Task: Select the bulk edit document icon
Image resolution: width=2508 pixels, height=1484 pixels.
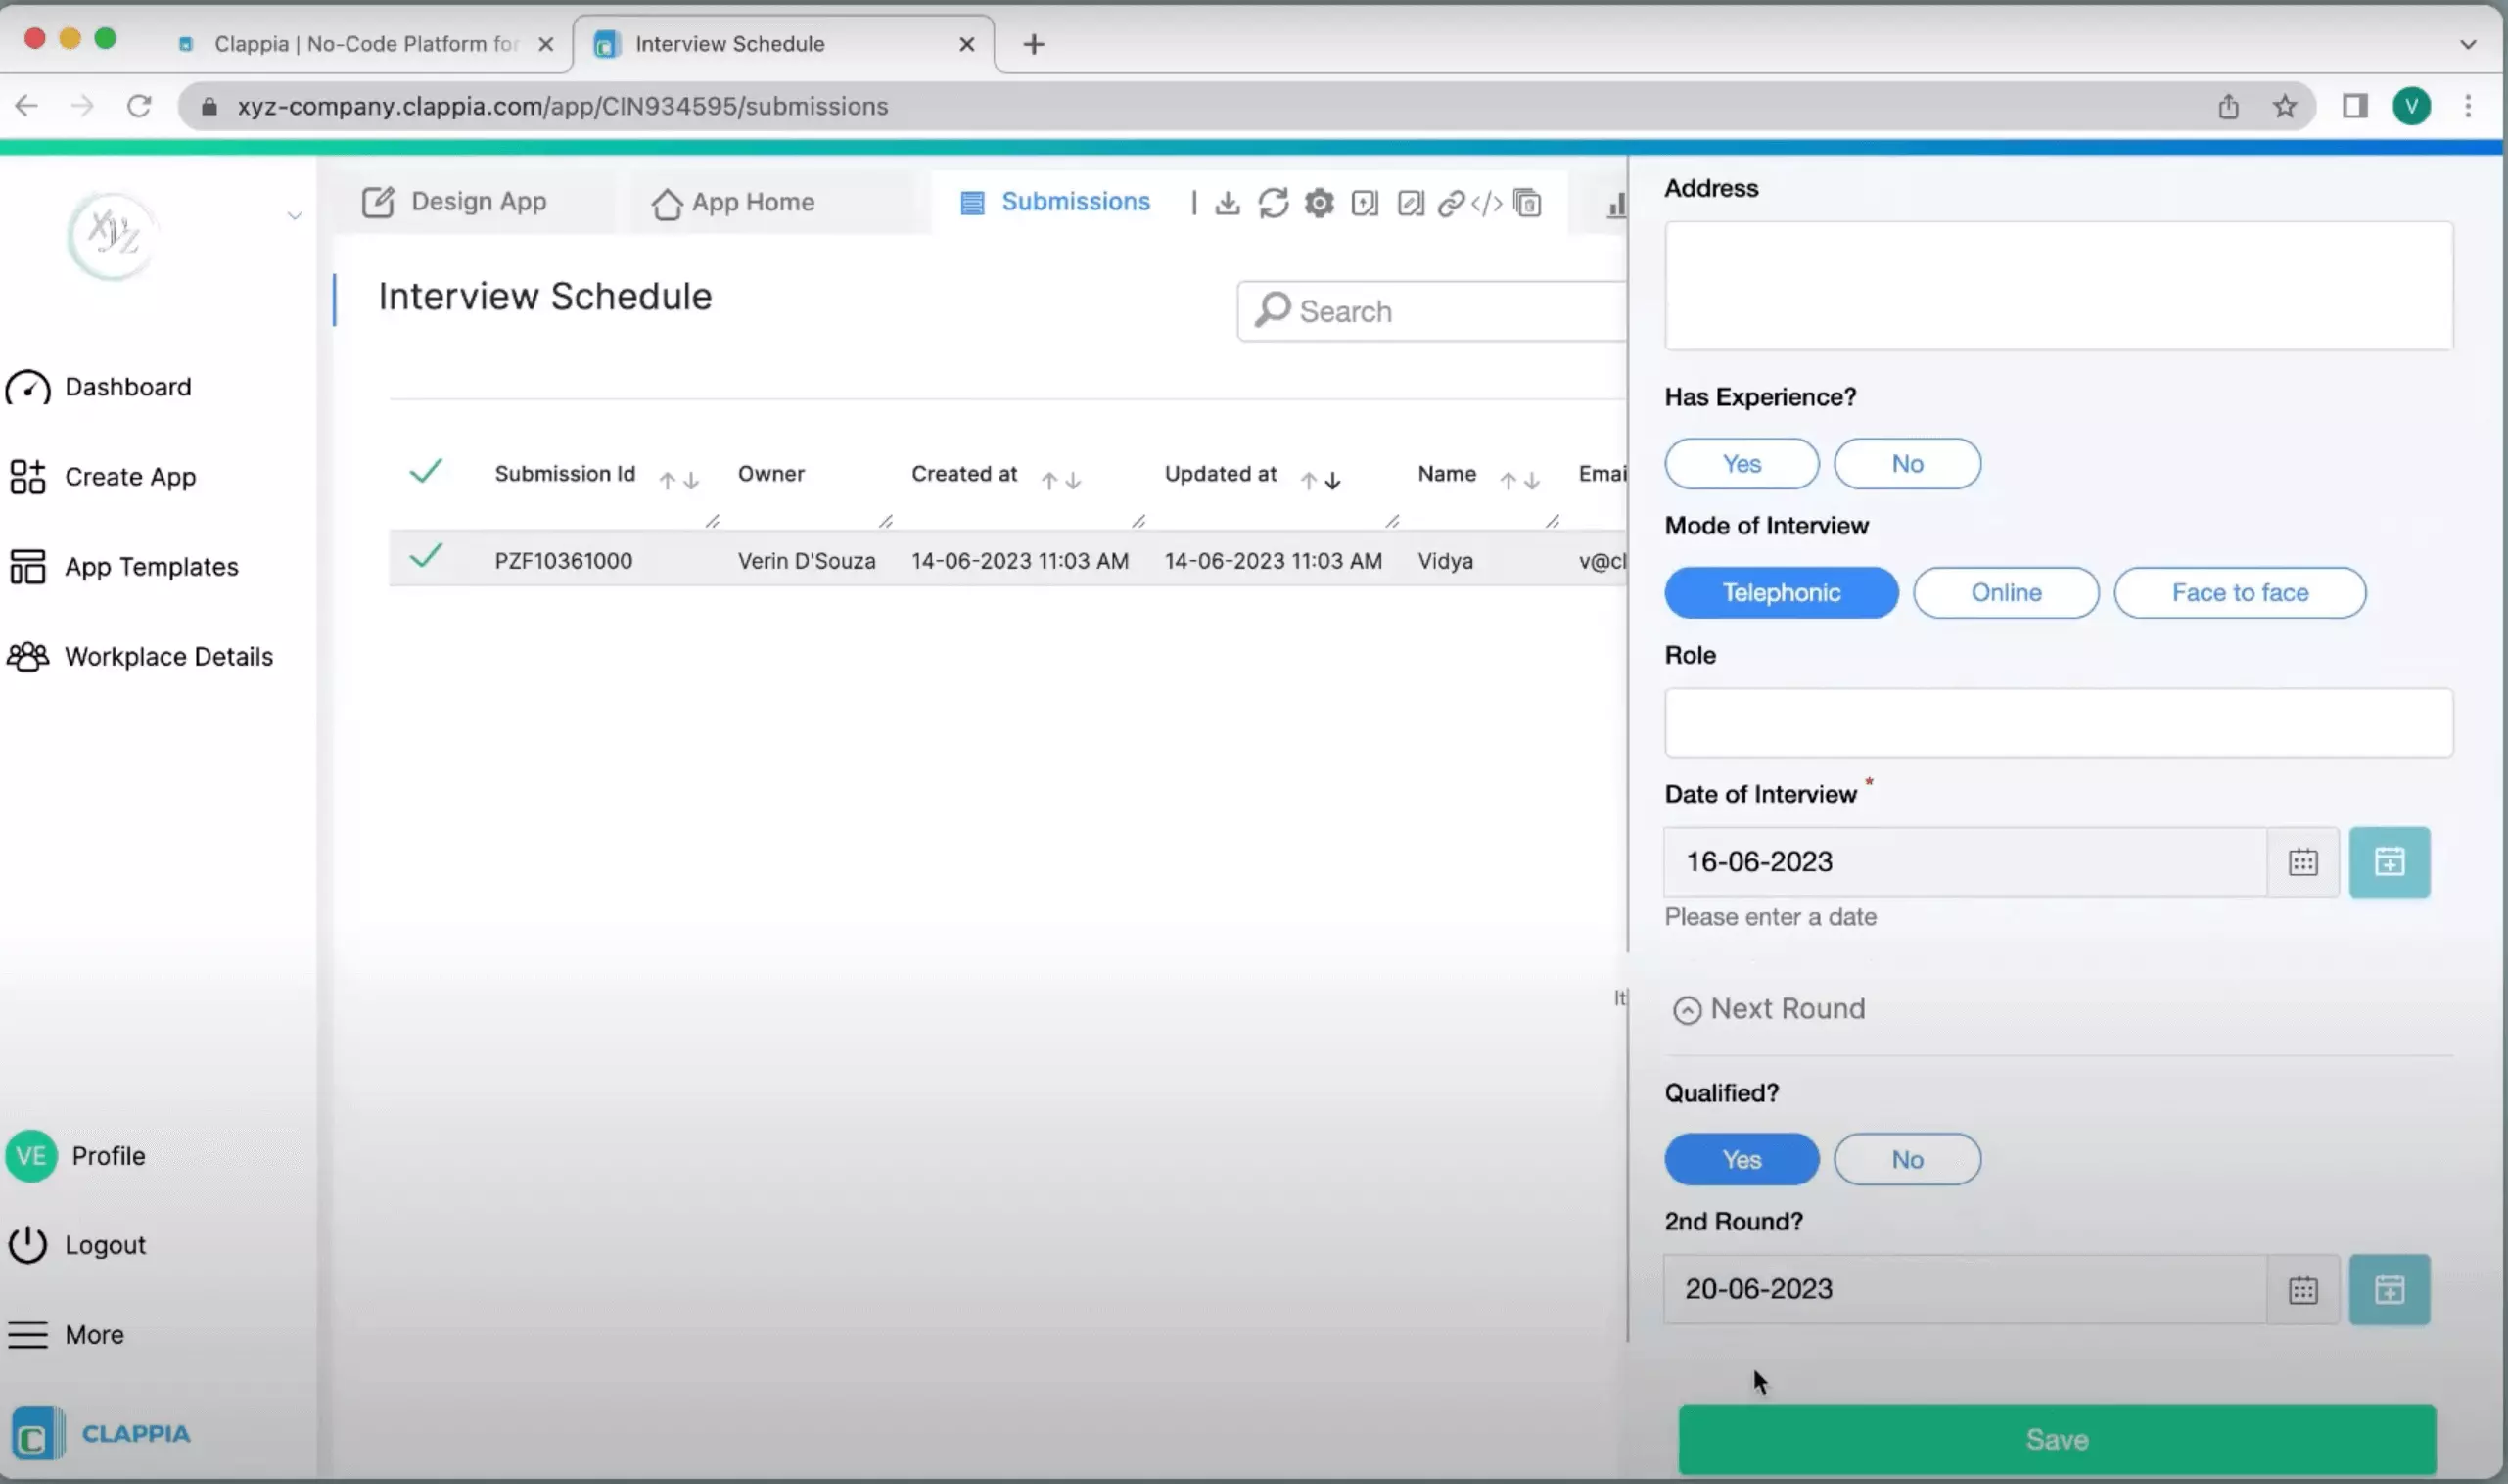Action: click(x=1410, y=203)
